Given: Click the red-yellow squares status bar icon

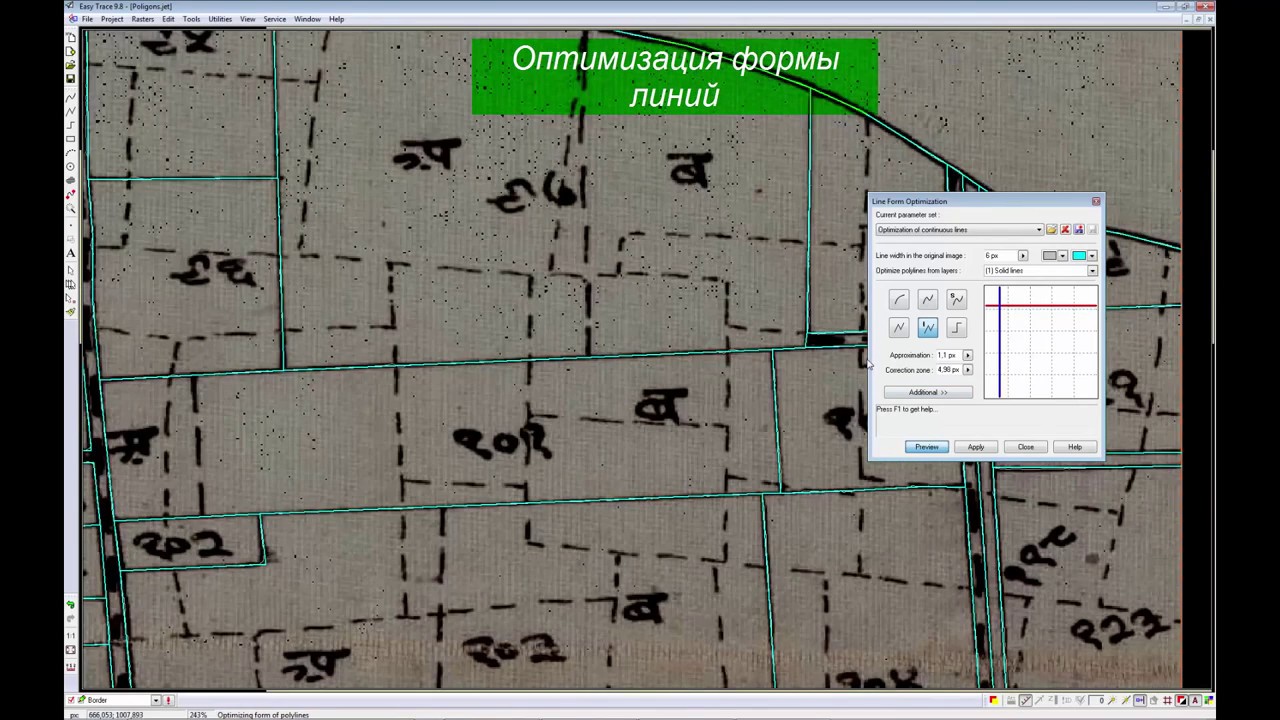Looking at the screenshot, I should pos(994,700).
